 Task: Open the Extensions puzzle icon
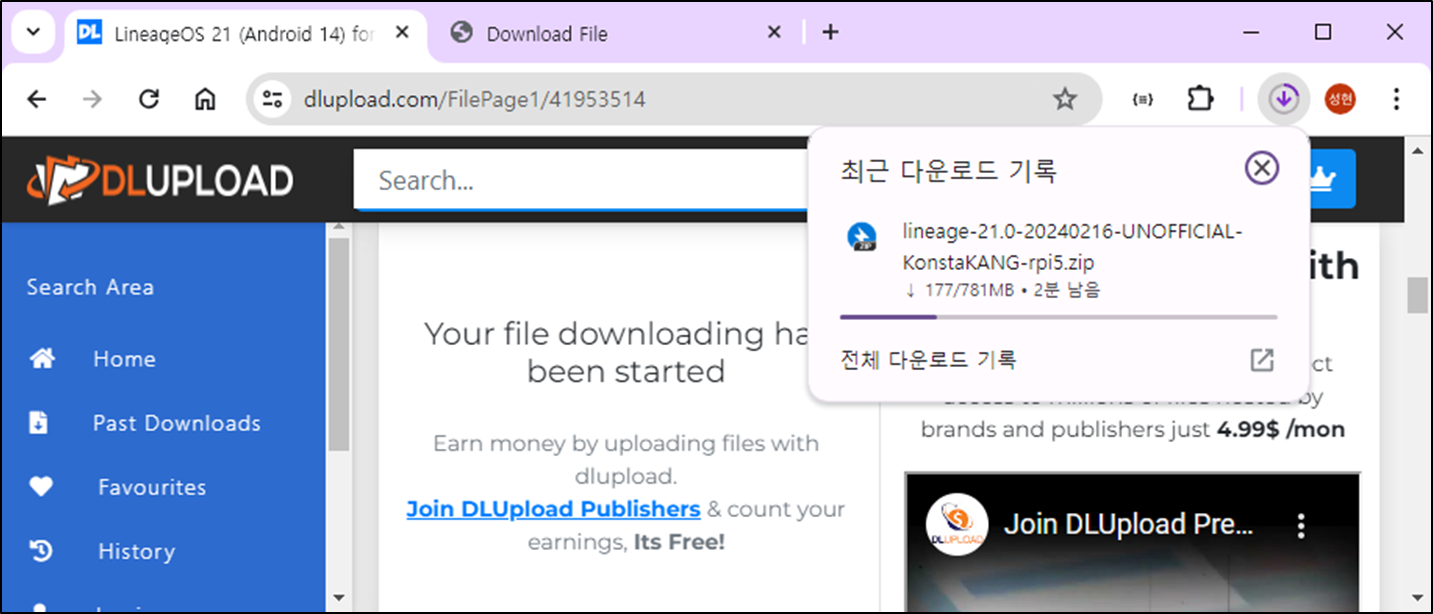pyautogui.click(x=1200, y=99)
